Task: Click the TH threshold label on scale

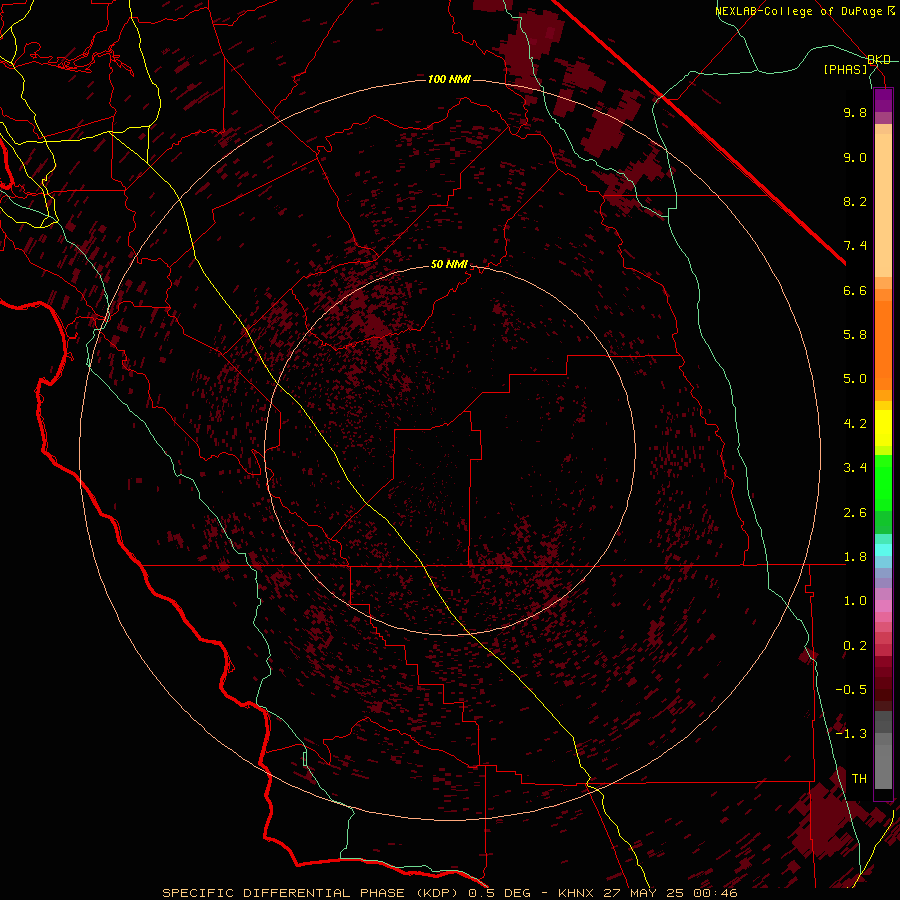Action: tap(859, 779)
